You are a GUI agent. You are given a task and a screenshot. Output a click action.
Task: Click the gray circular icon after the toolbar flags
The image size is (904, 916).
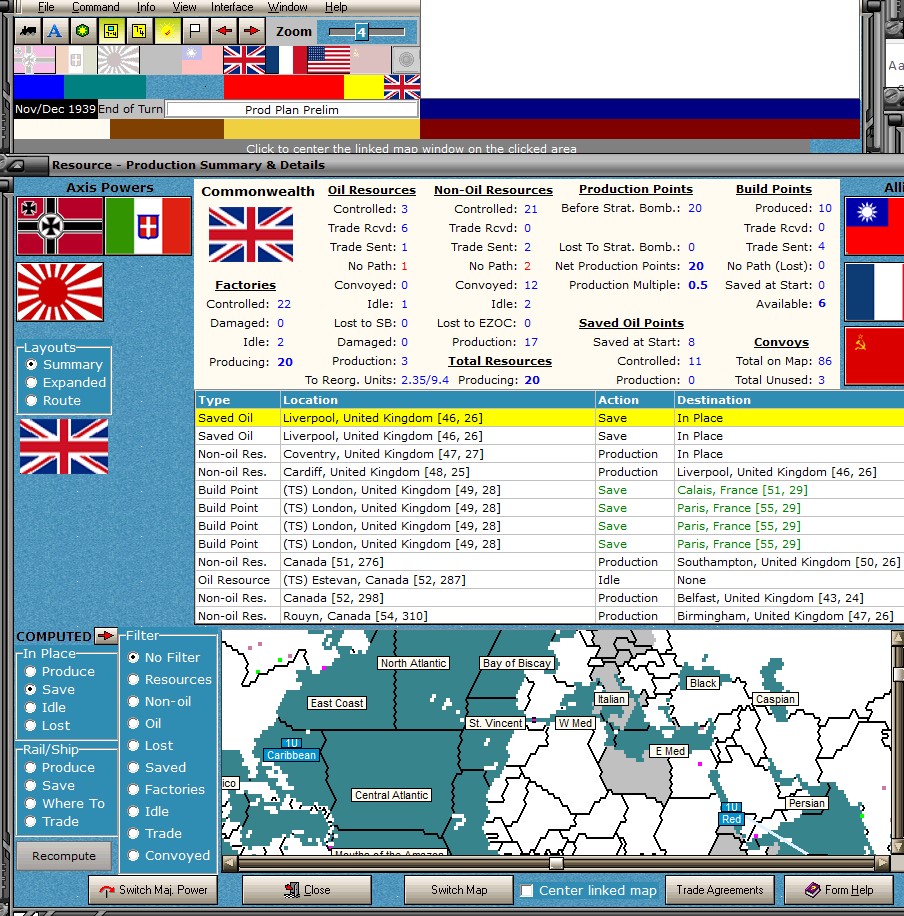tap(406, 60)
